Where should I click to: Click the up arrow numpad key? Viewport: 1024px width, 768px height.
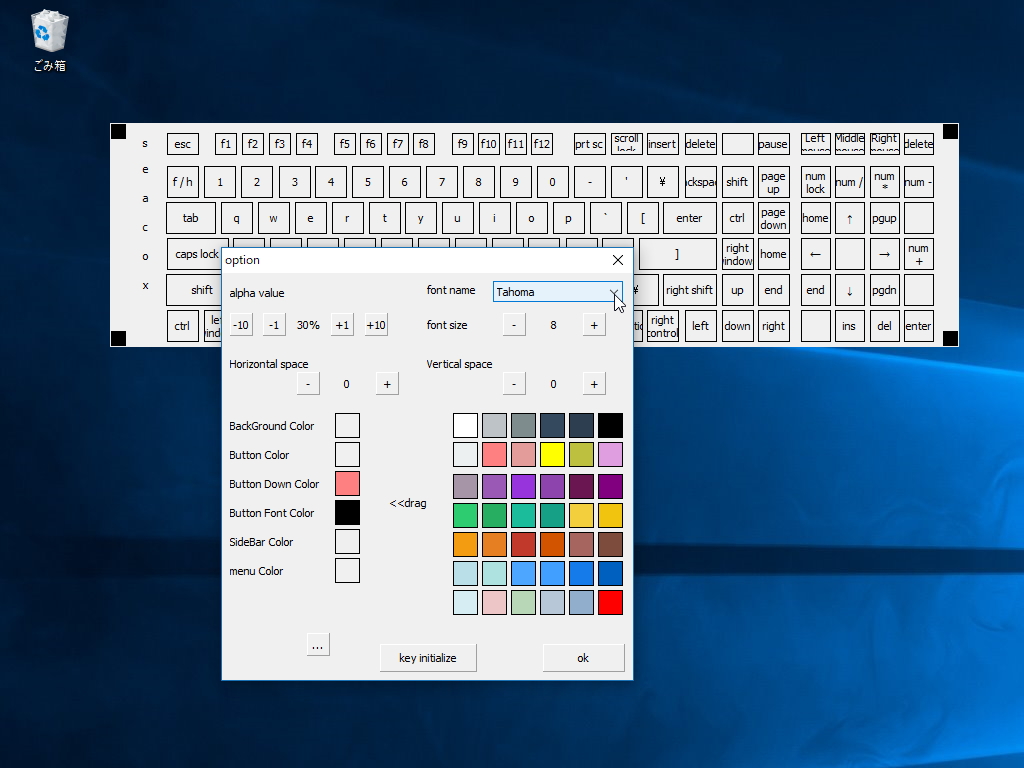[850, 218]
